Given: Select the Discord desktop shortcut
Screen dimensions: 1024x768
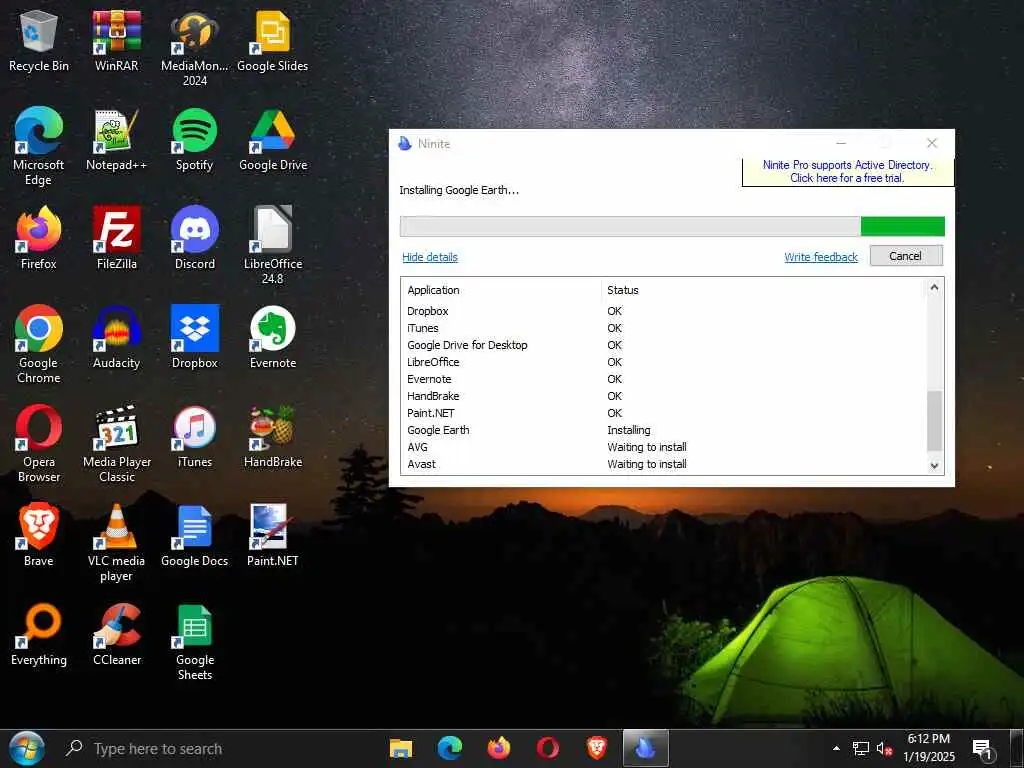Looking at the screenshot, I should click(x=195, y=239).
